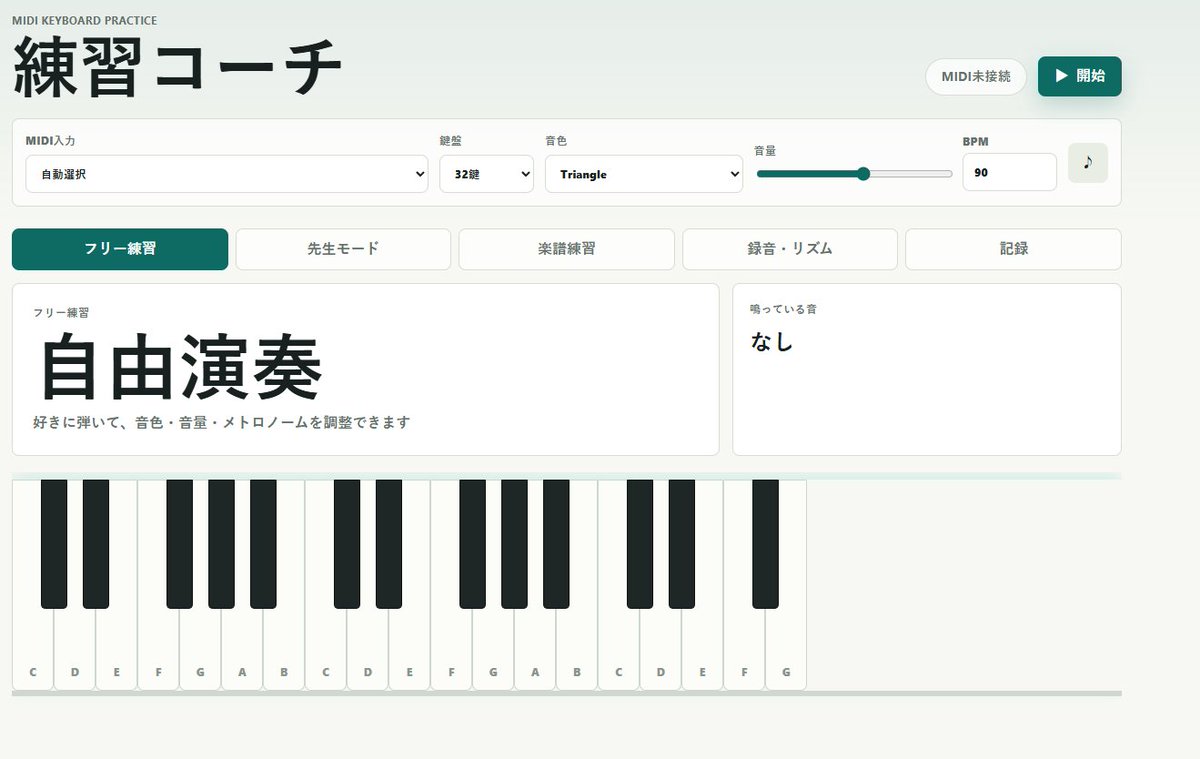1200x759 pixels.
Task: Play the highest-octave C white key
Action: pos(619,650)
